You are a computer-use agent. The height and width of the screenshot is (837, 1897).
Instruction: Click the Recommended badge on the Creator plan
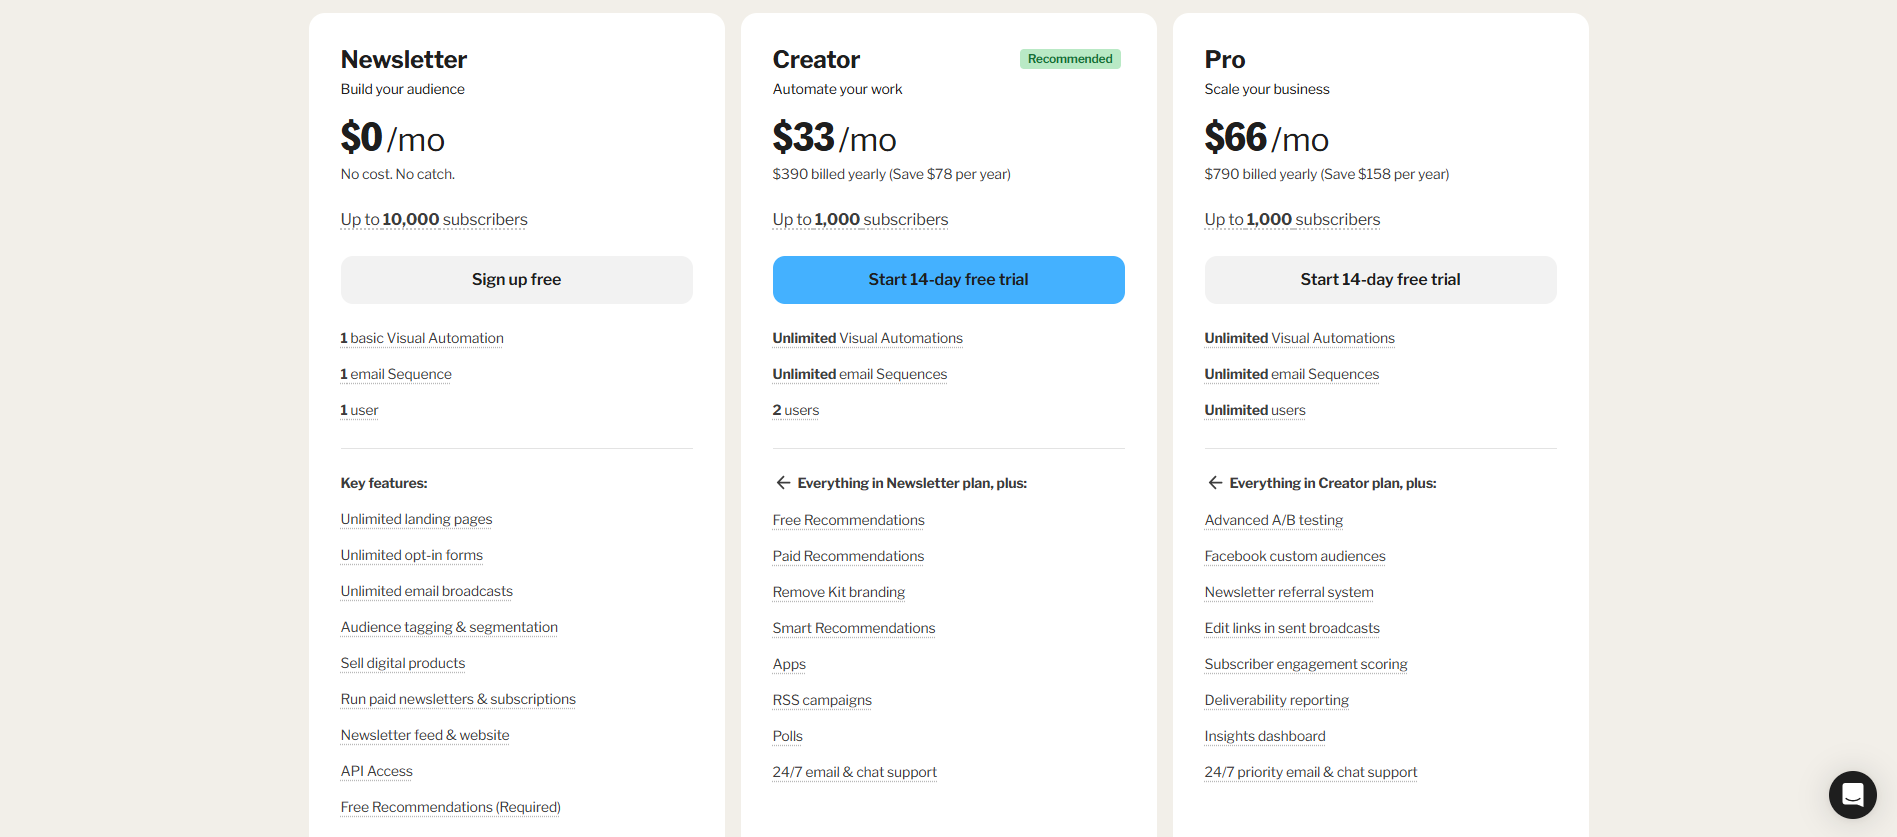click(x=1069, y=58)
